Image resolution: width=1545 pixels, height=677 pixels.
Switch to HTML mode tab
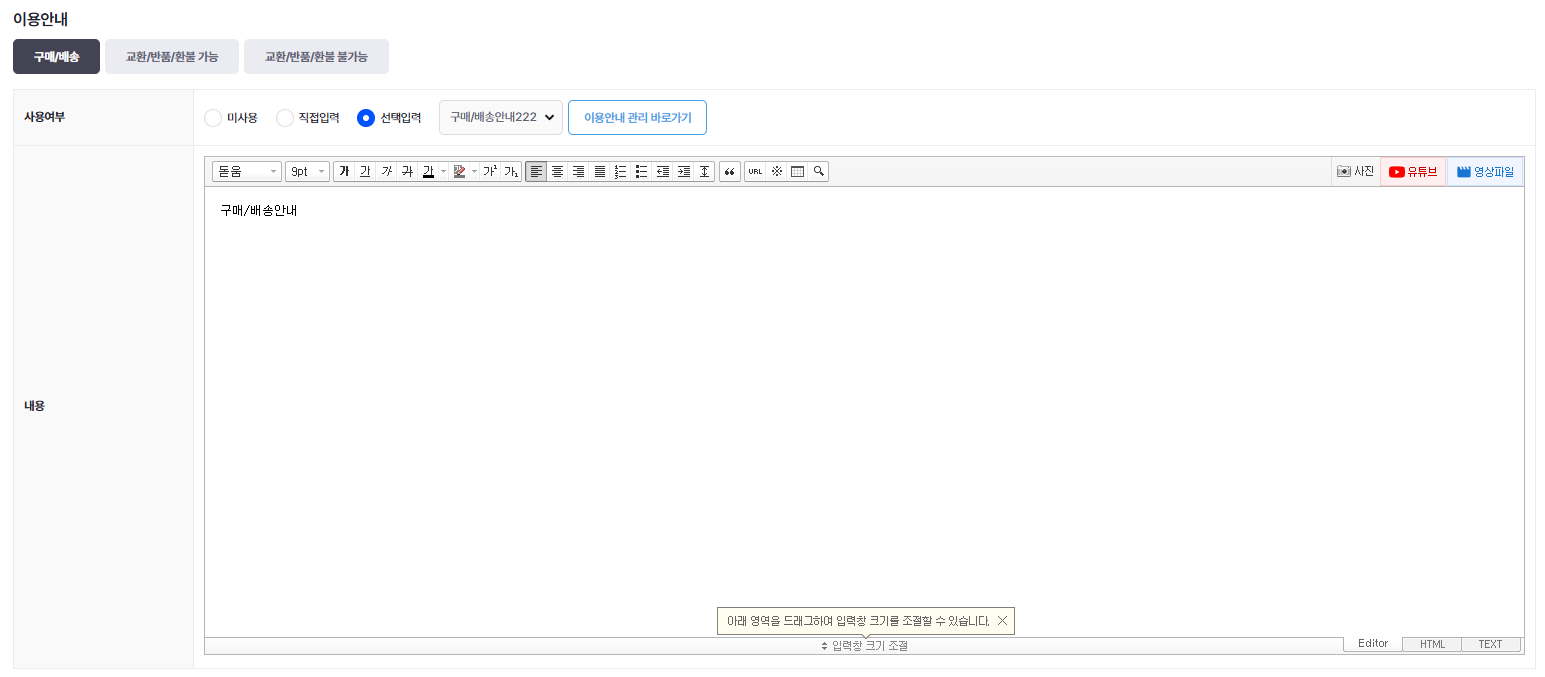point(1432,644)
